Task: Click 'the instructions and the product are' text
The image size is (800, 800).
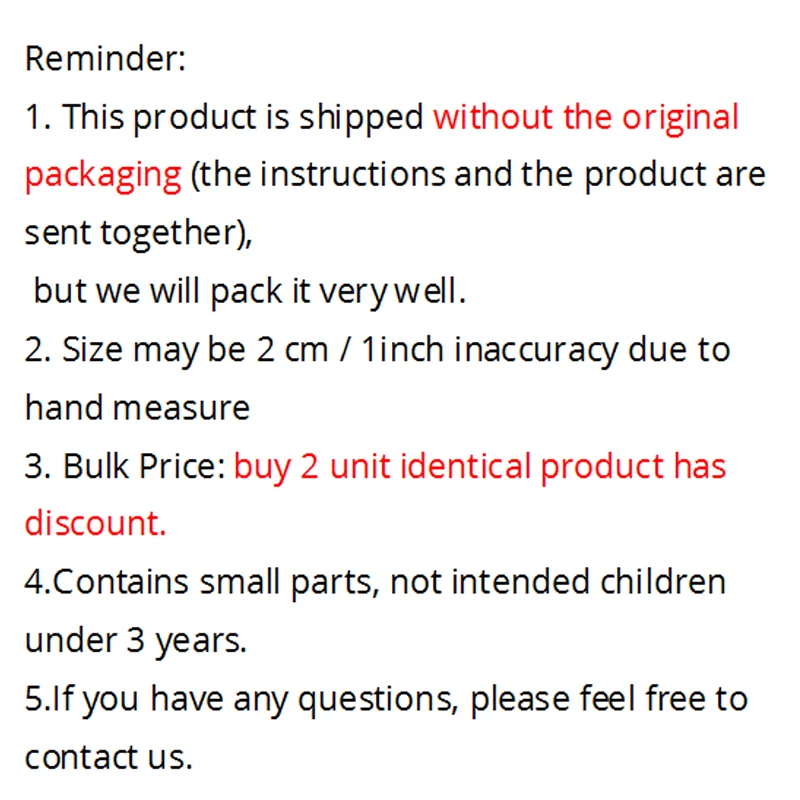Action: click(x=482, y=175)
